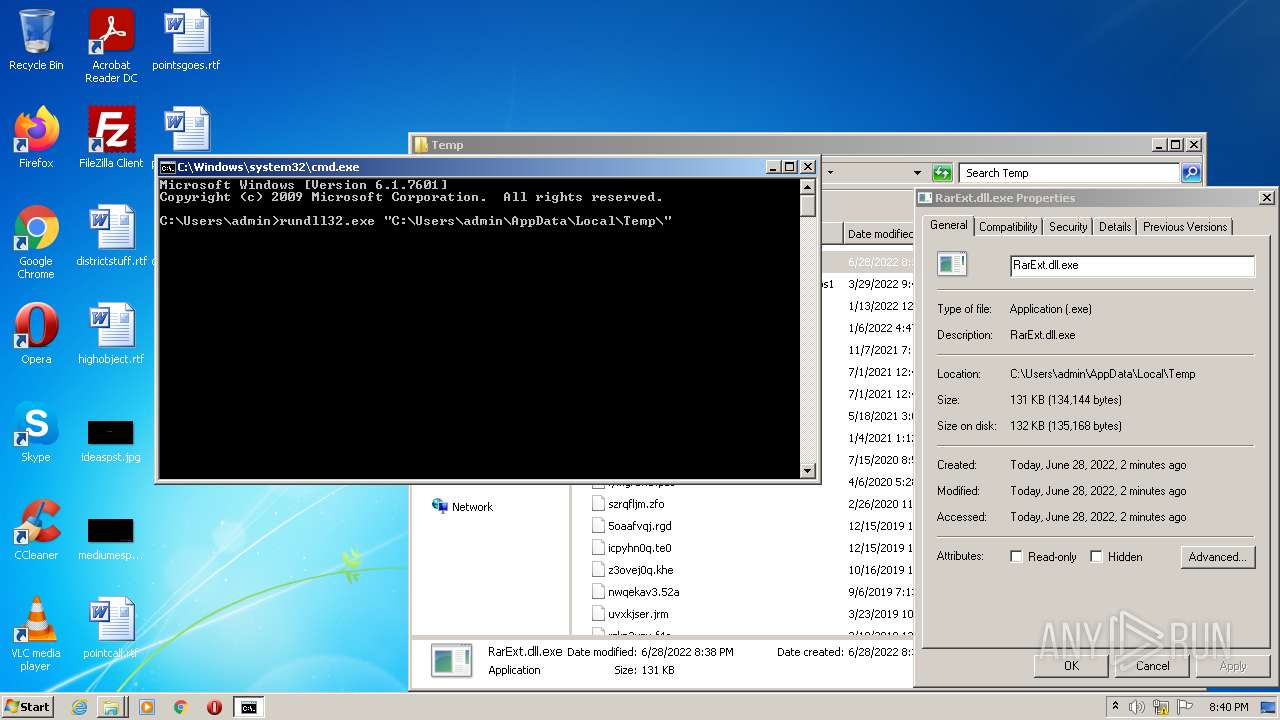
Task: Click the Advanced... attributes button
Action: click(x=1217, y=557)
